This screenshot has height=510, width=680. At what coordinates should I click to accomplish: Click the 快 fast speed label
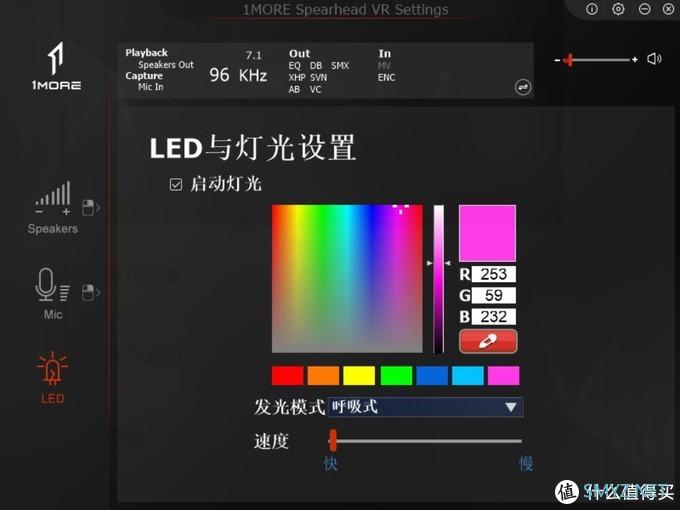[330, 464]
